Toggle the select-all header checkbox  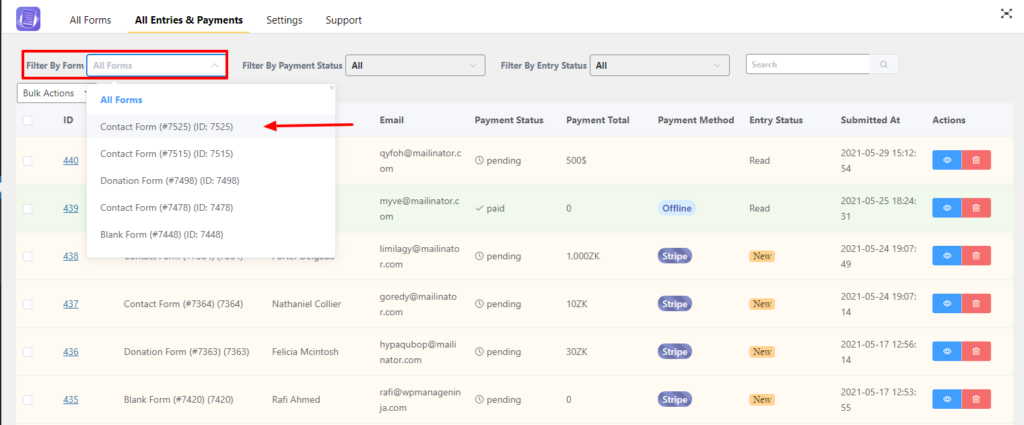pos(28,120)
